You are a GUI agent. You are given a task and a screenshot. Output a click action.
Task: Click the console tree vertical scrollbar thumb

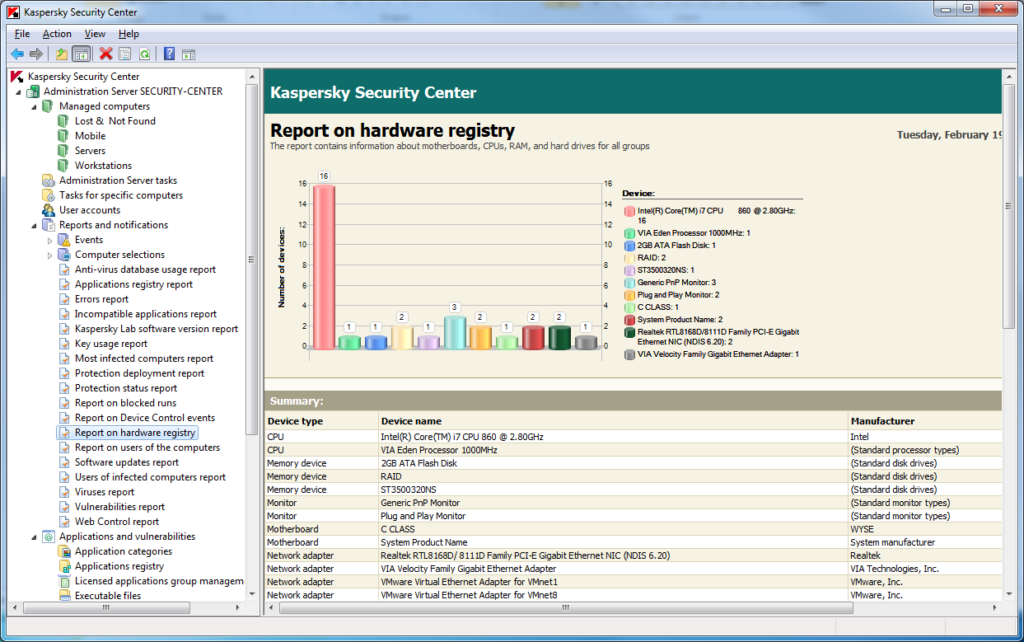pos(252,259)
